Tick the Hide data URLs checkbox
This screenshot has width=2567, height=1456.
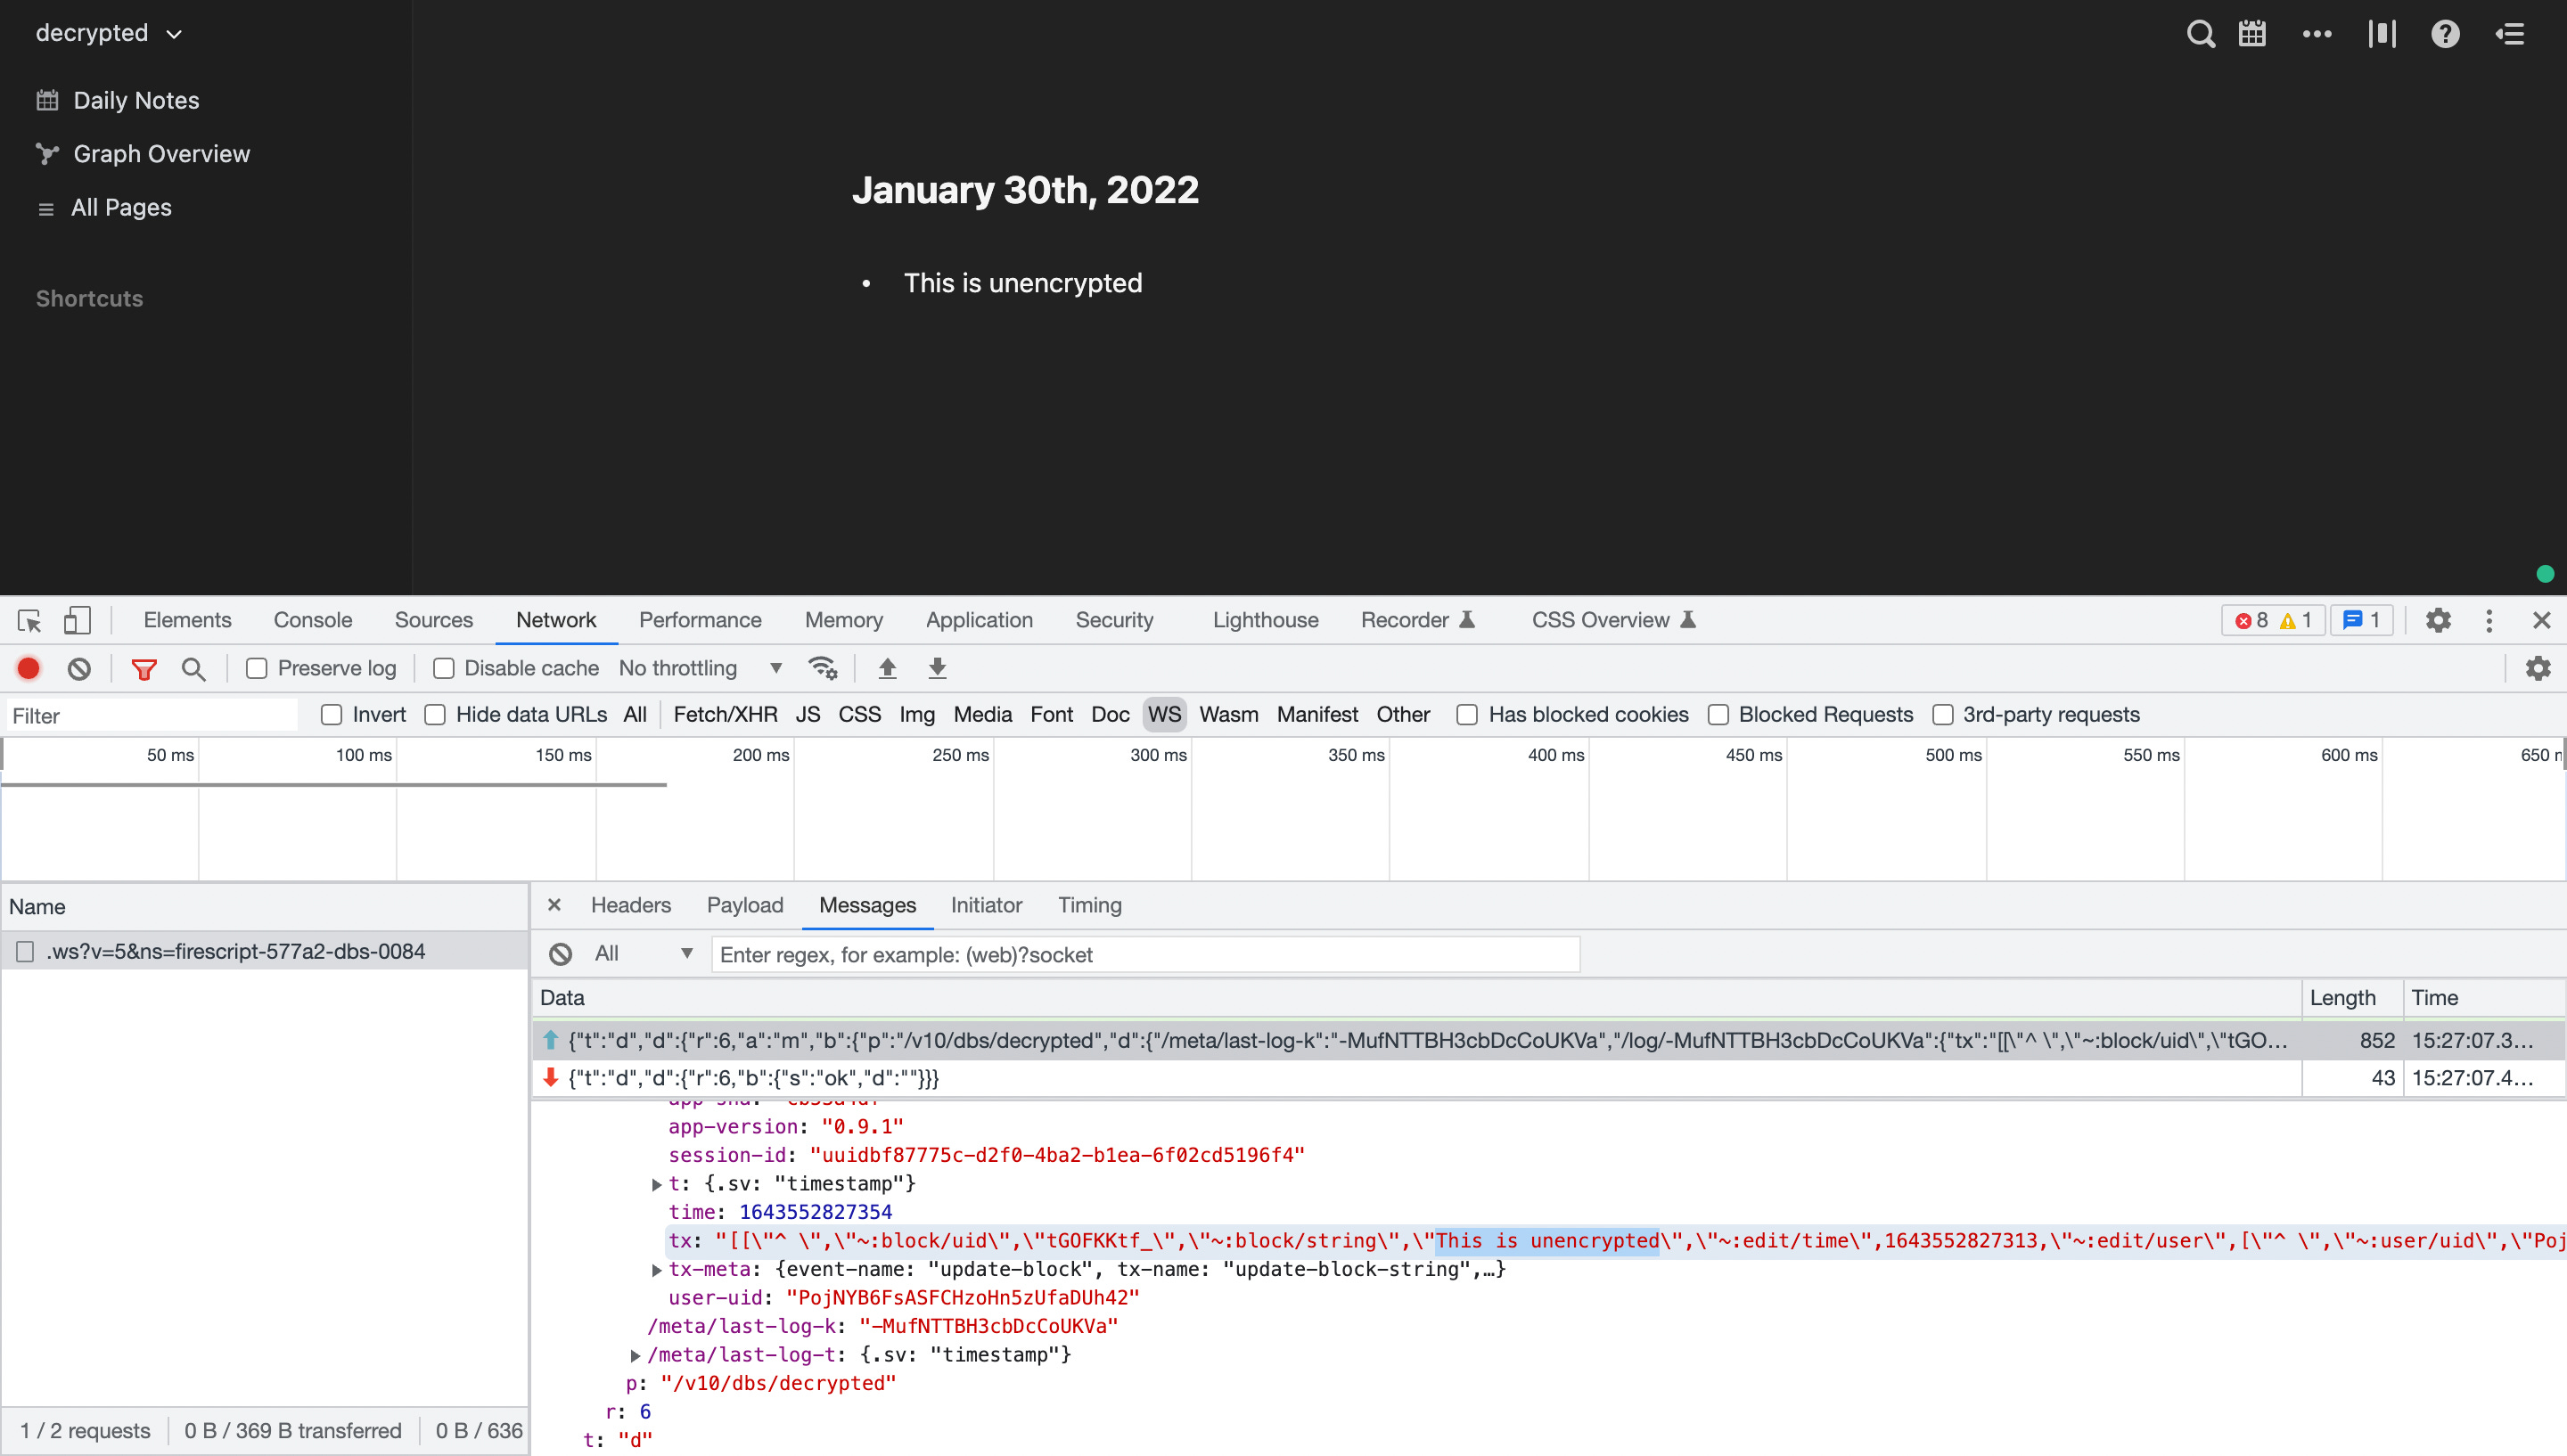[435, 714]
